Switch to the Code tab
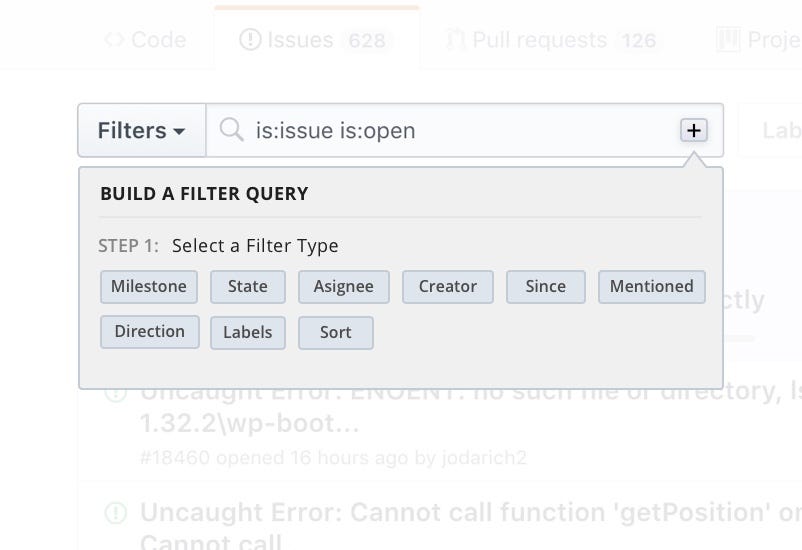This screenshot has height=550, width=802. 146,40
